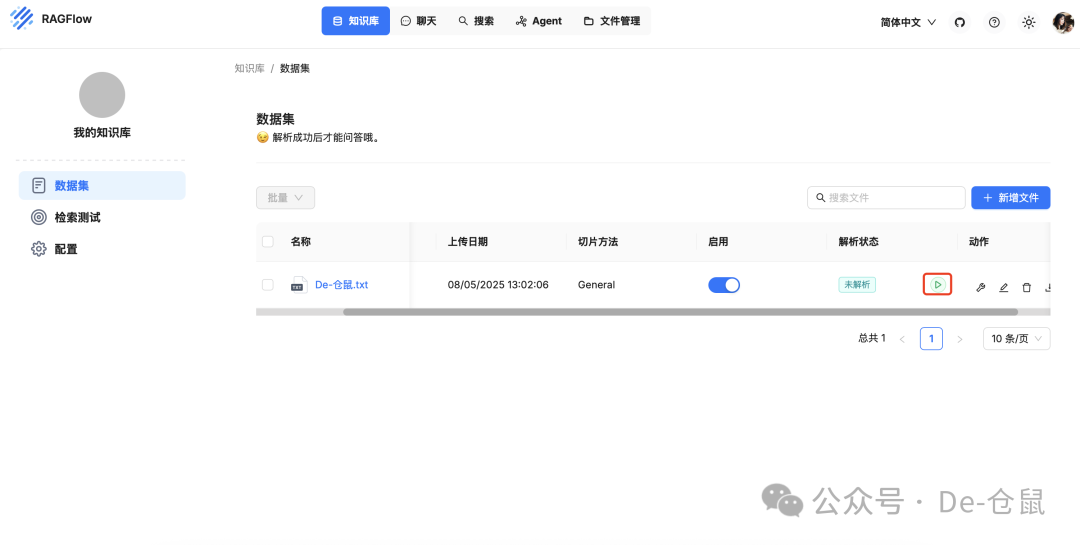The image size is (1080, 545).
Task: Click the horizontal table scrollbar
Action: pos(681,312)
